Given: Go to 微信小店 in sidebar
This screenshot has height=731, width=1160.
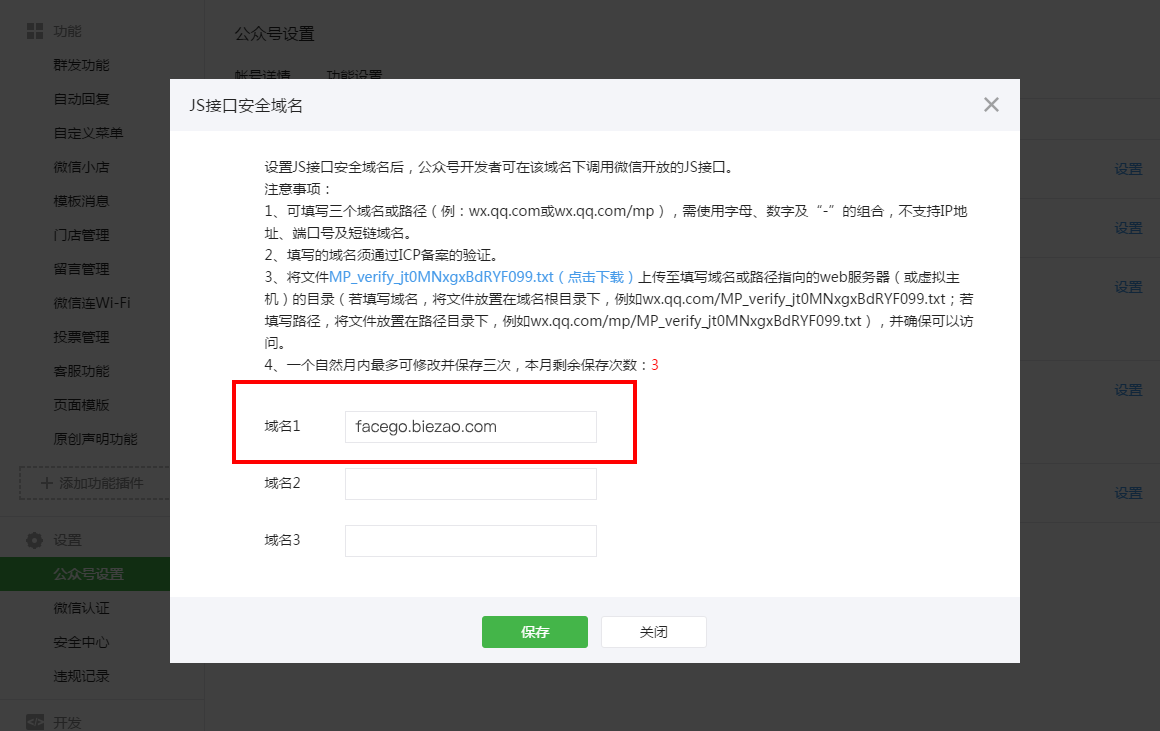Looking at the screenshot, I should coord(81,167).
